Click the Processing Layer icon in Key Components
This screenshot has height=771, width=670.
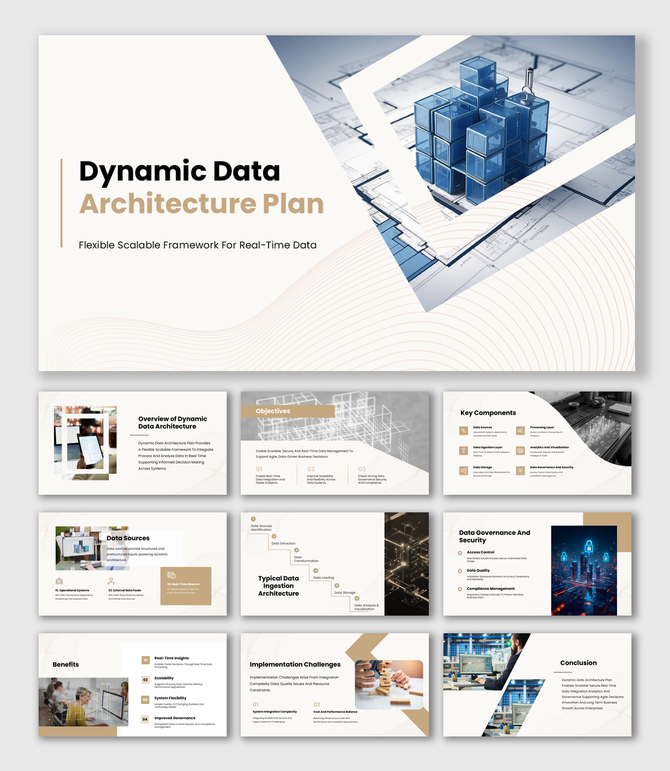point(520,431)
